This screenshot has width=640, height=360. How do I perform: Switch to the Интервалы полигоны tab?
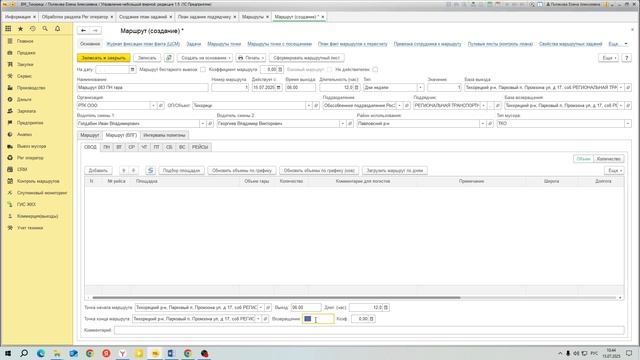tap(164, 135)
